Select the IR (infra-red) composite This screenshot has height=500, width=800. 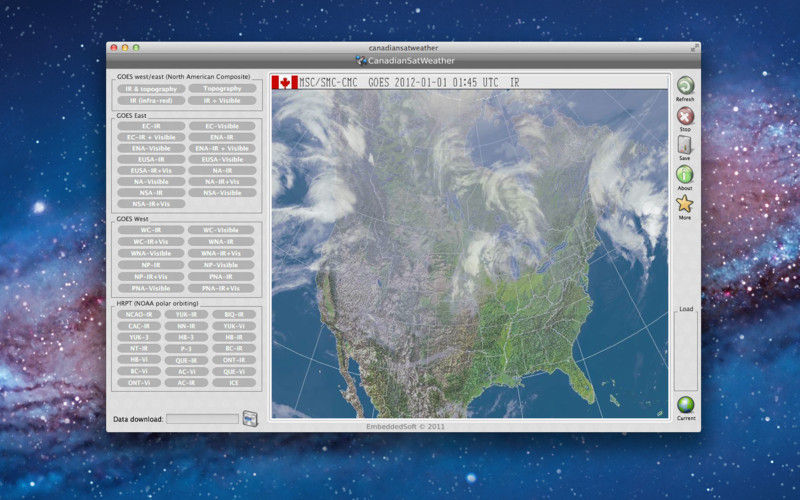pos(151,101)
